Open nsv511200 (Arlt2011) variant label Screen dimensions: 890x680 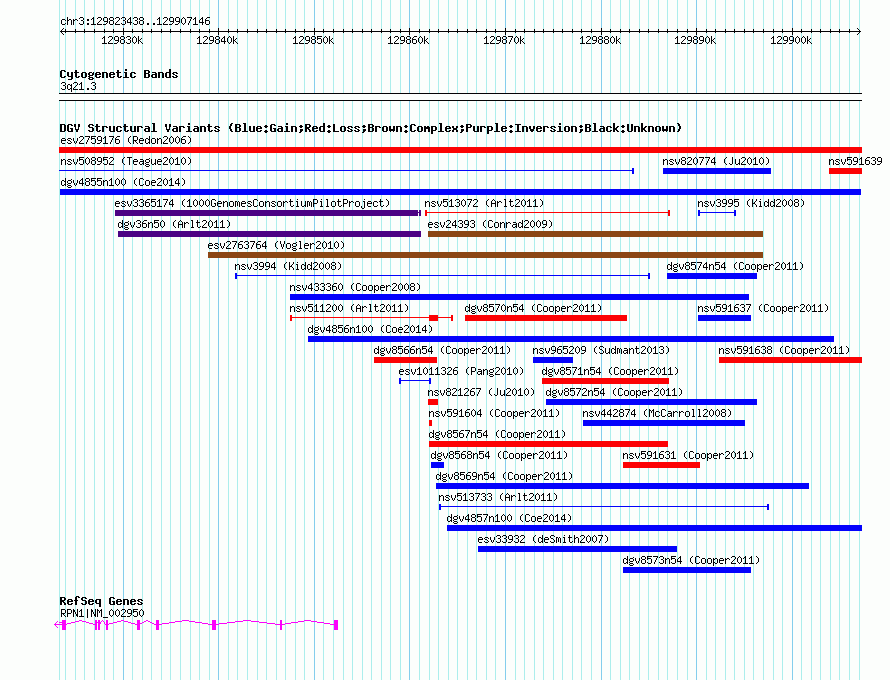pos(349,308)
